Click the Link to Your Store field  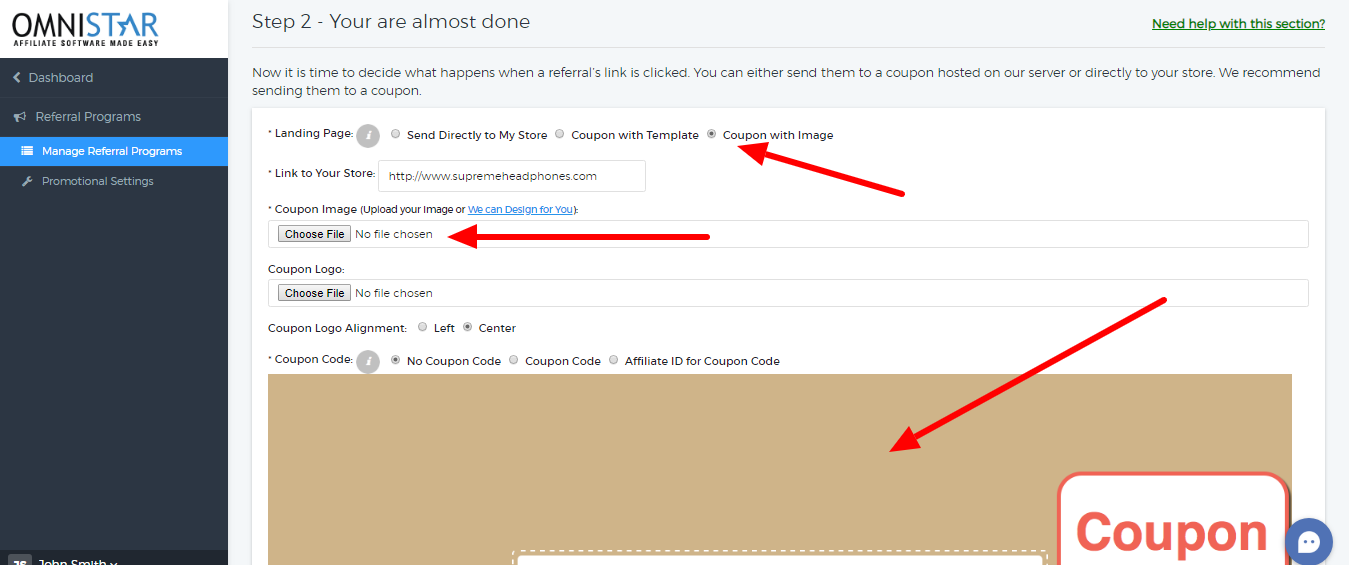[512, 176]
